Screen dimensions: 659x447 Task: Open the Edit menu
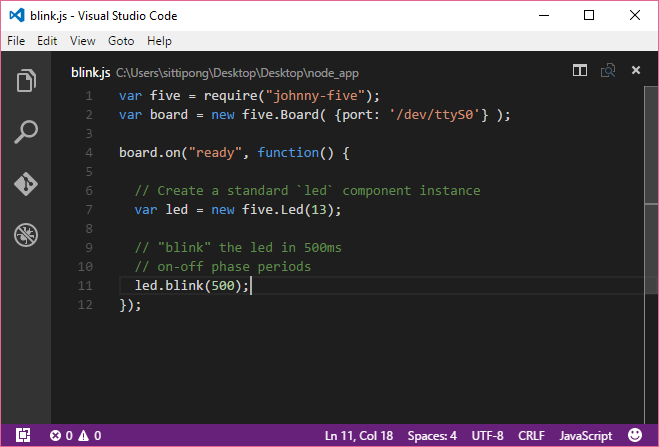point(47,41)
